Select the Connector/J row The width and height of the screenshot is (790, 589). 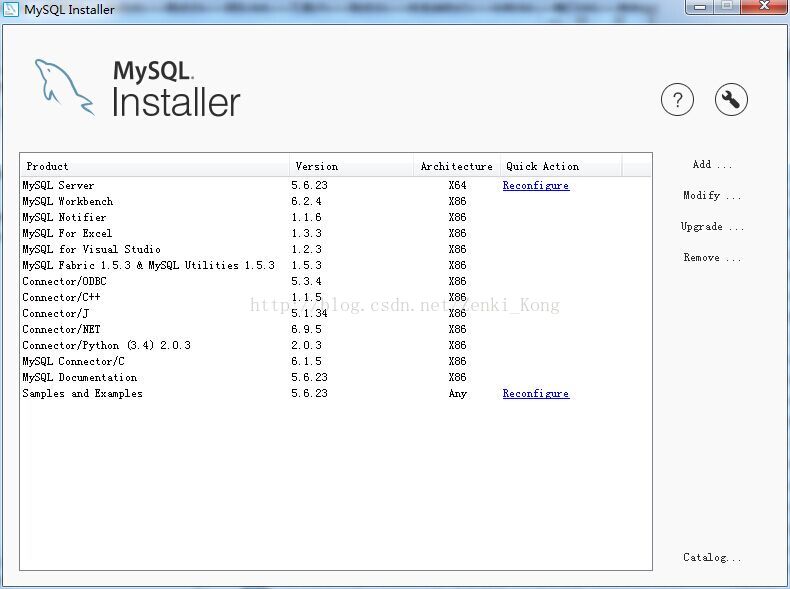(336, 313)
